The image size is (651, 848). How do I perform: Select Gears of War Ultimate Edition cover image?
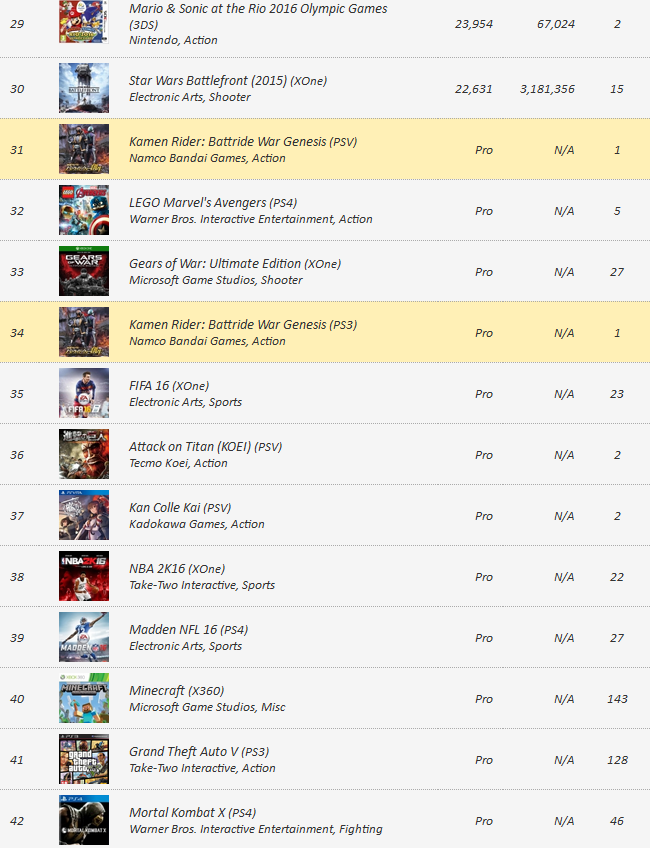84,271
